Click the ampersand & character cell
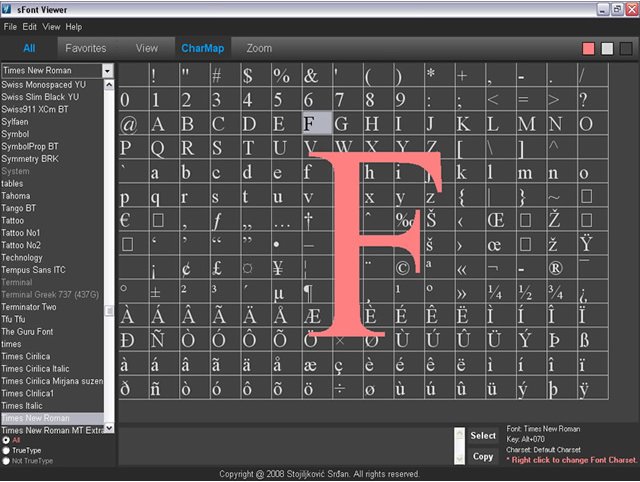The image size is (640, 482). (x=317, y=75)
